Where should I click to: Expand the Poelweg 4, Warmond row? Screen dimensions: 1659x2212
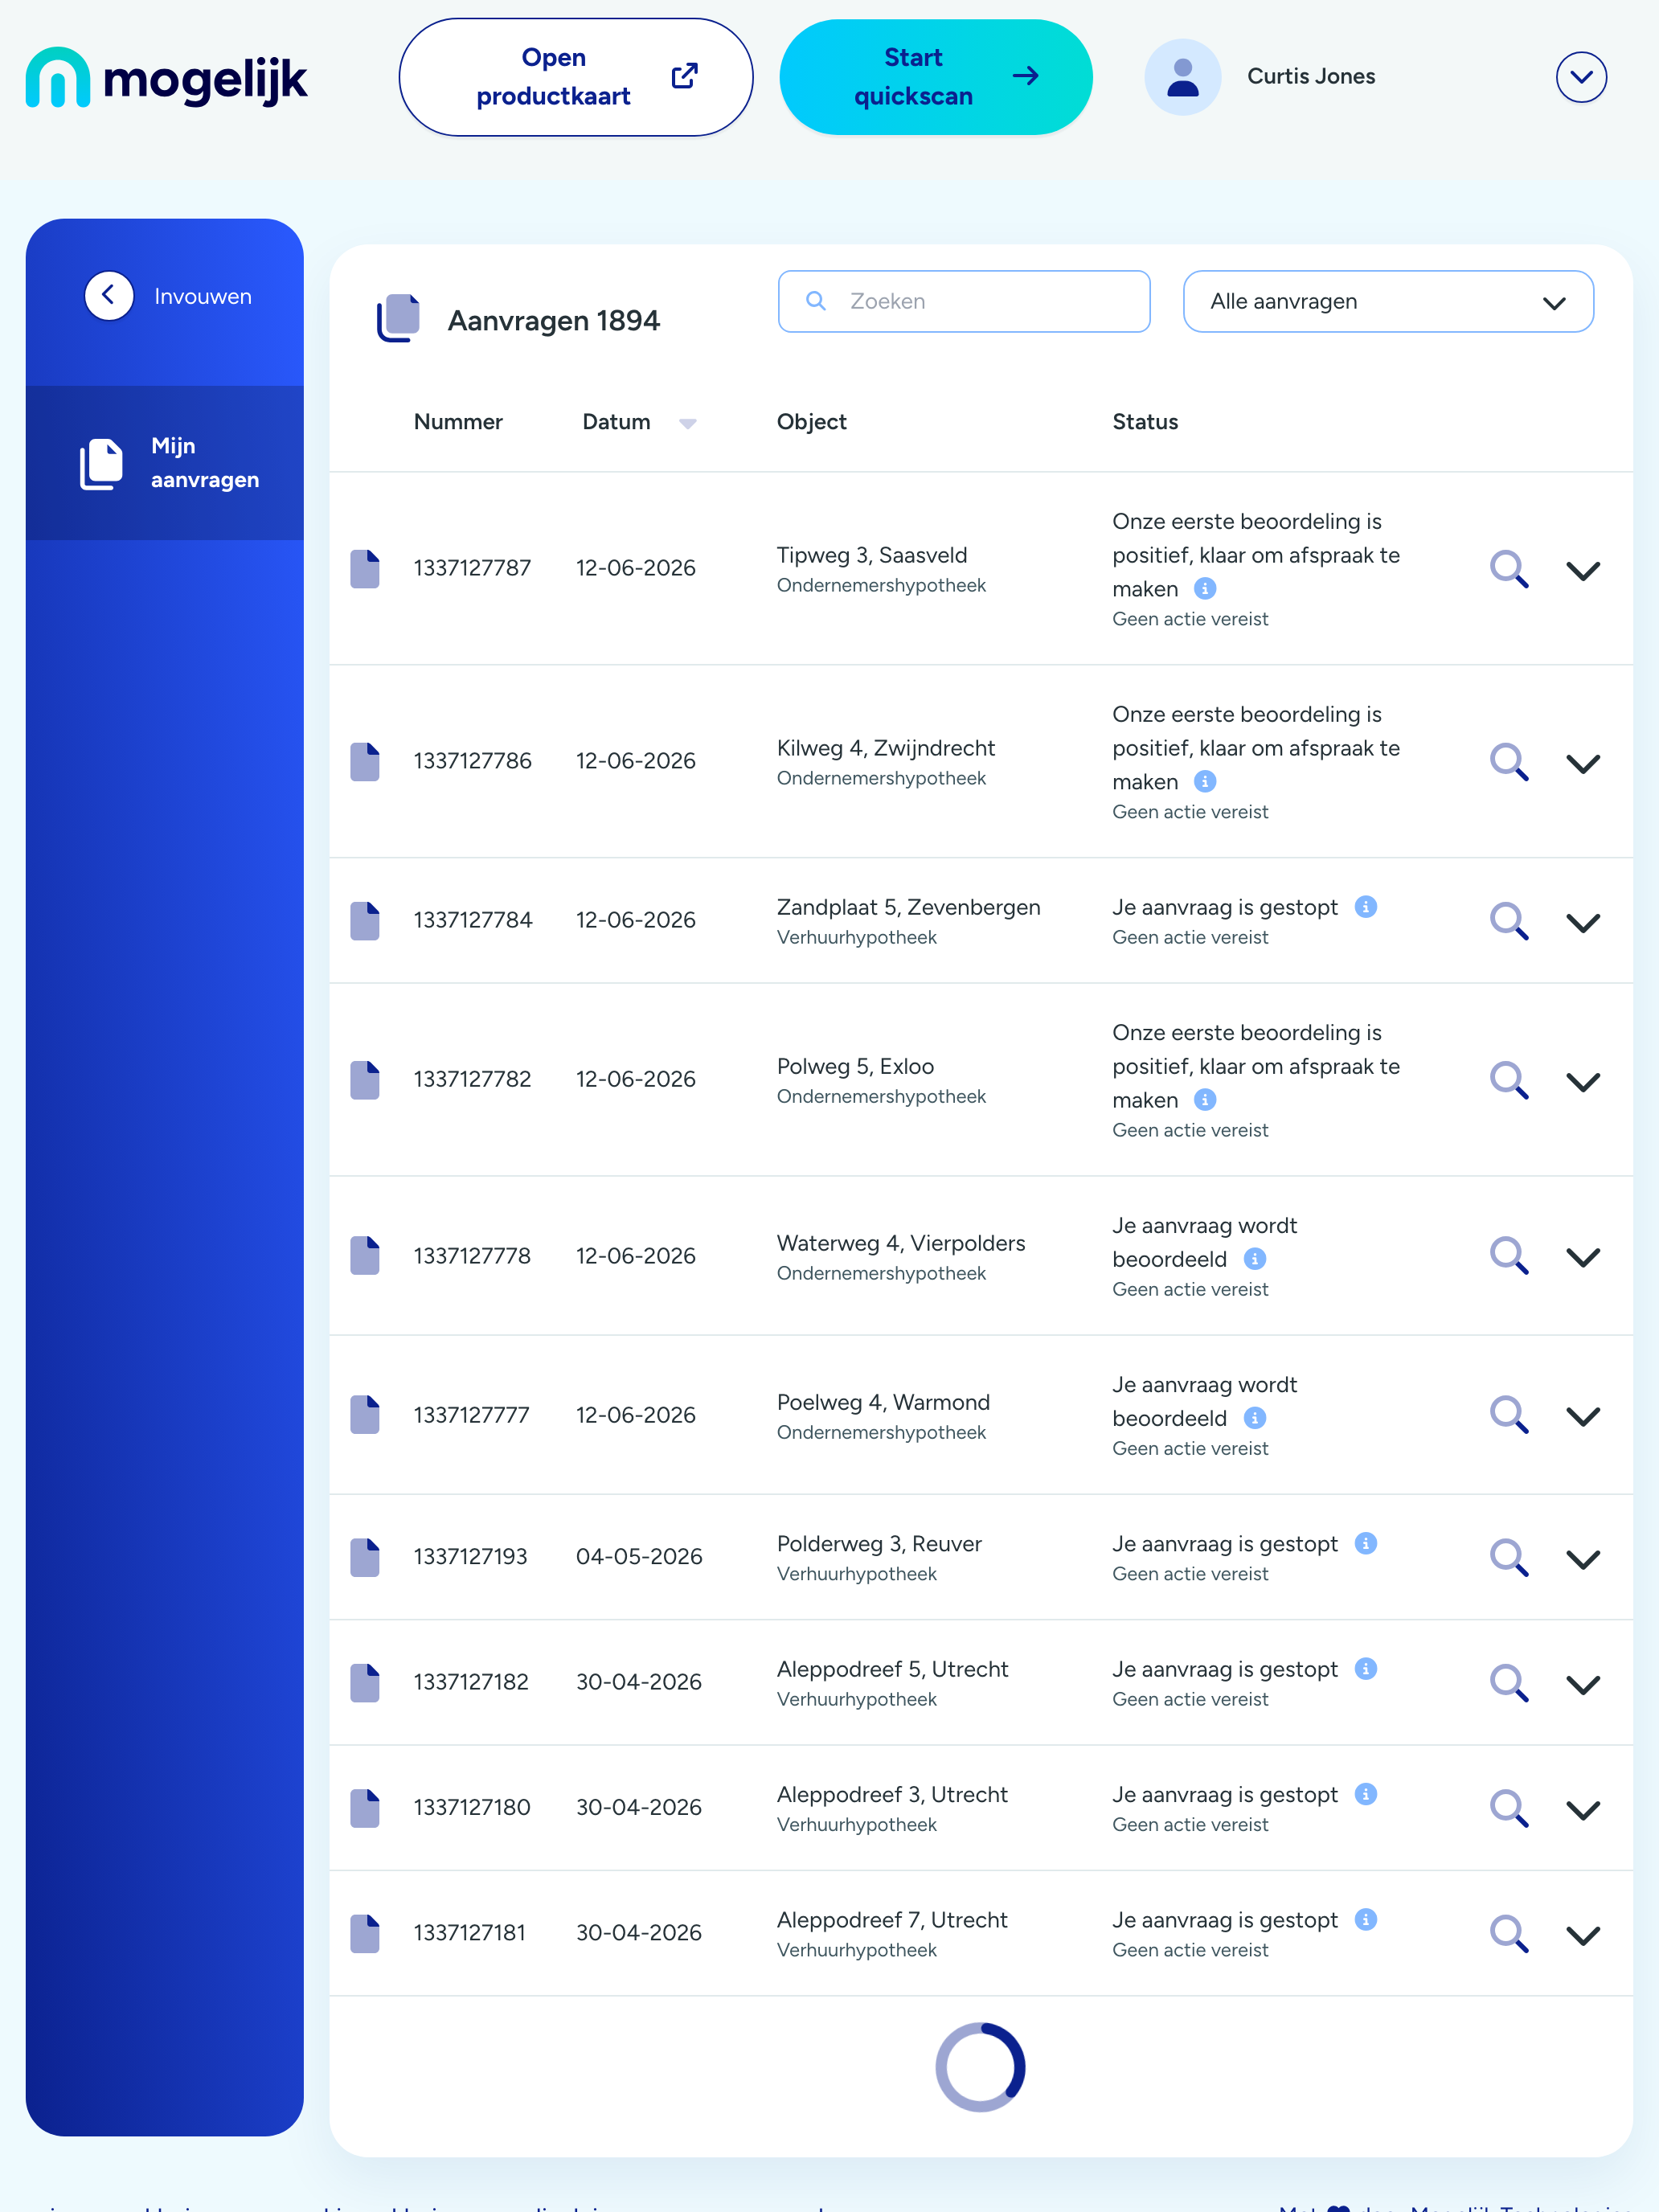pos(1582,1416)
